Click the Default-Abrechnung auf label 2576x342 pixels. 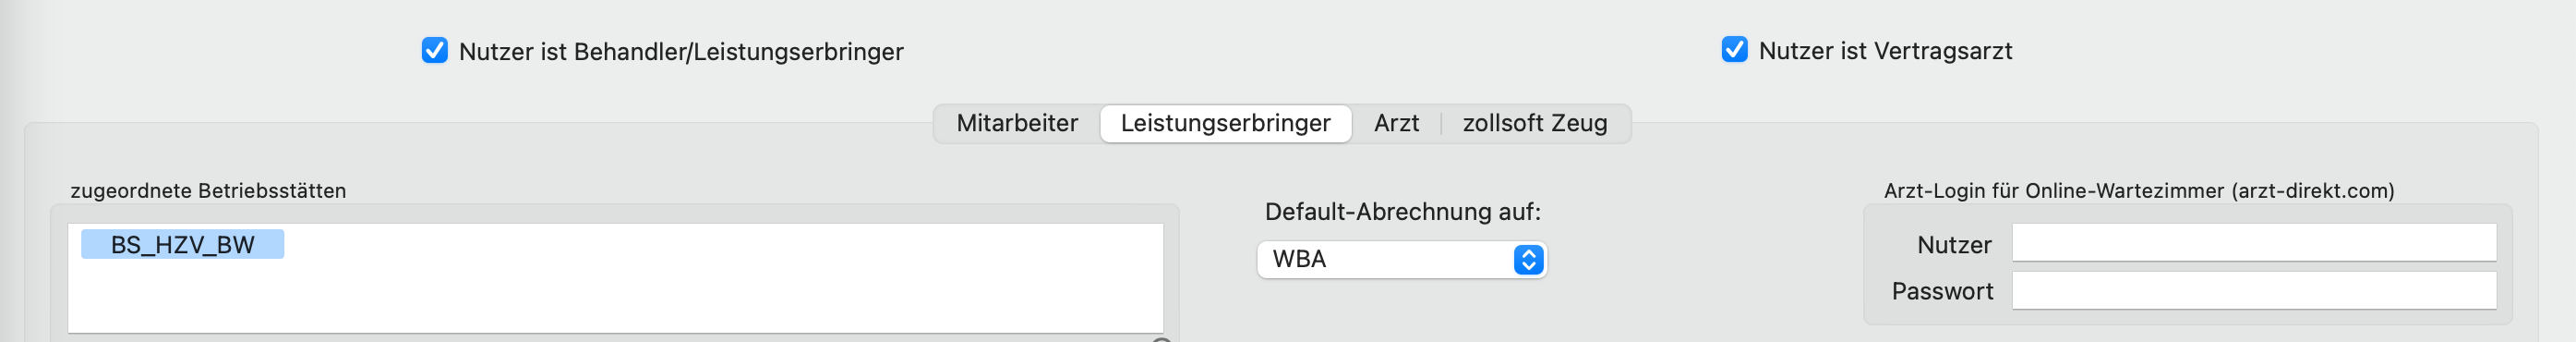[1402, 211]
